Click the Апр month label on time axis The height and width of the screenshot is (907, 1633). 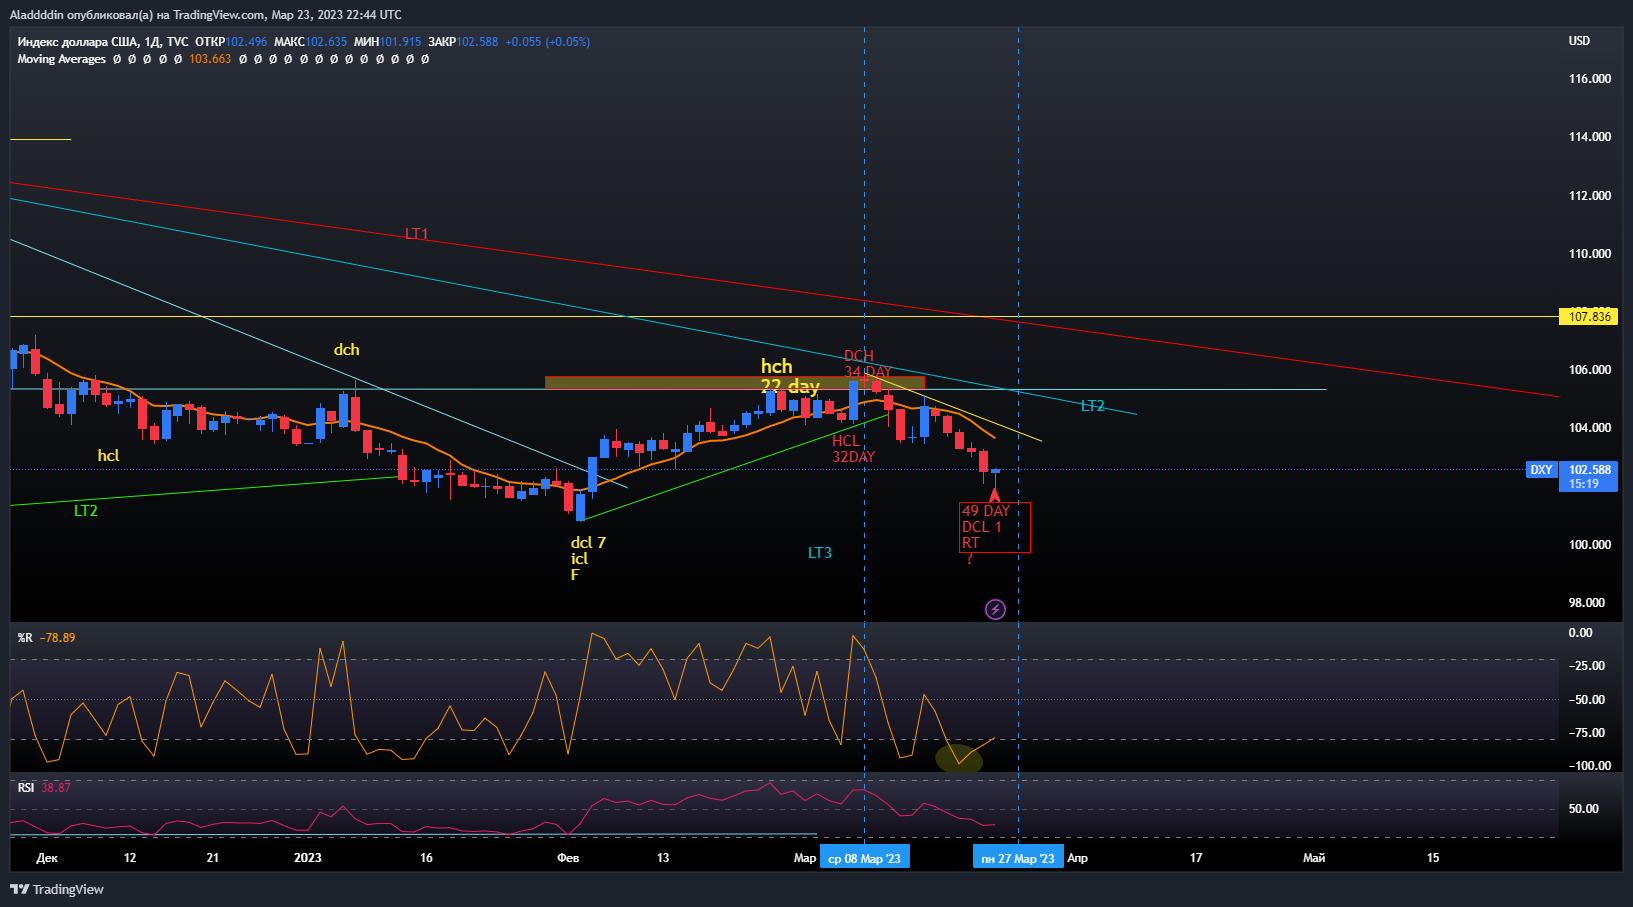coord(1077,858)
